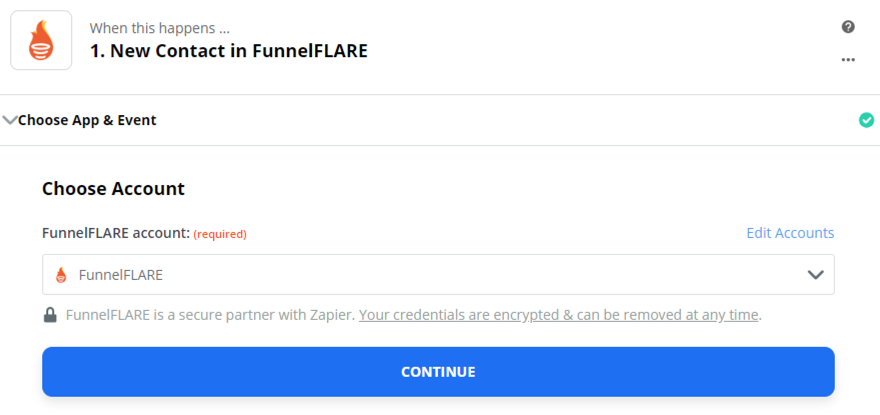Open the FunnelFLARE account dropdown arrow
Viewport: 880px width, 415px height.
click(815, 275)
